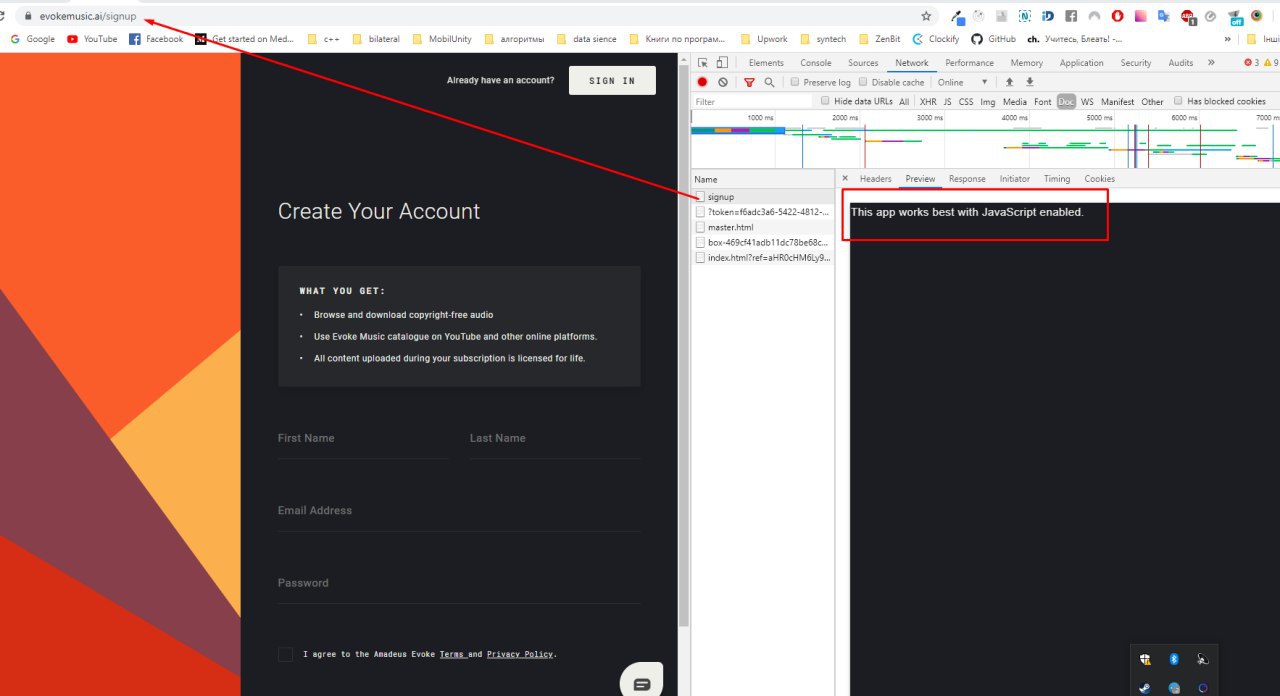The height and width of the screenshot is (696, 1280).
Task: Open the red AdBlock stop-hand extension
Action: click(1117, 16)
